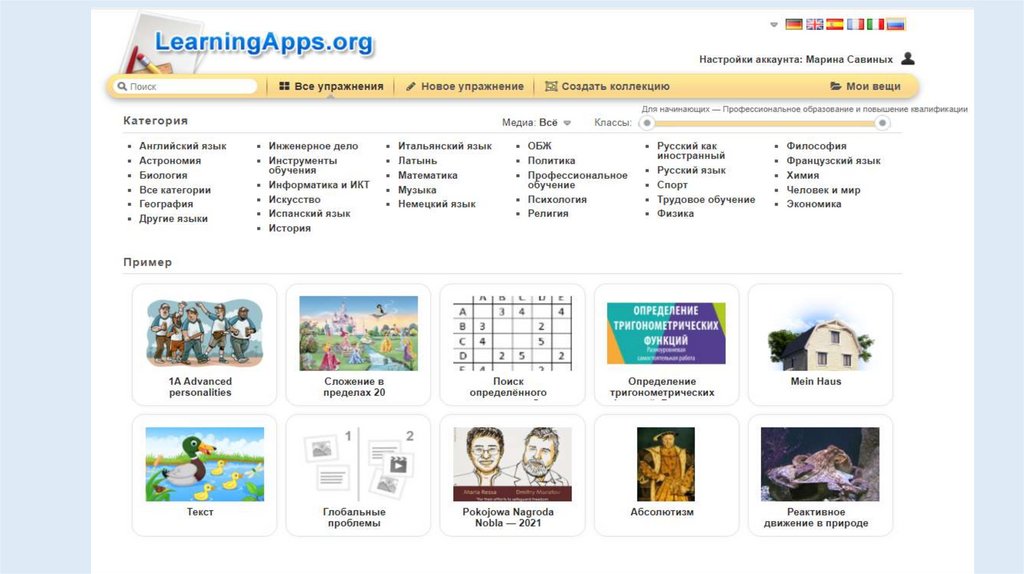
Task: Open the 1A Advanced personalities exercise
Action: pyautogui.click(x=204, y=344)
